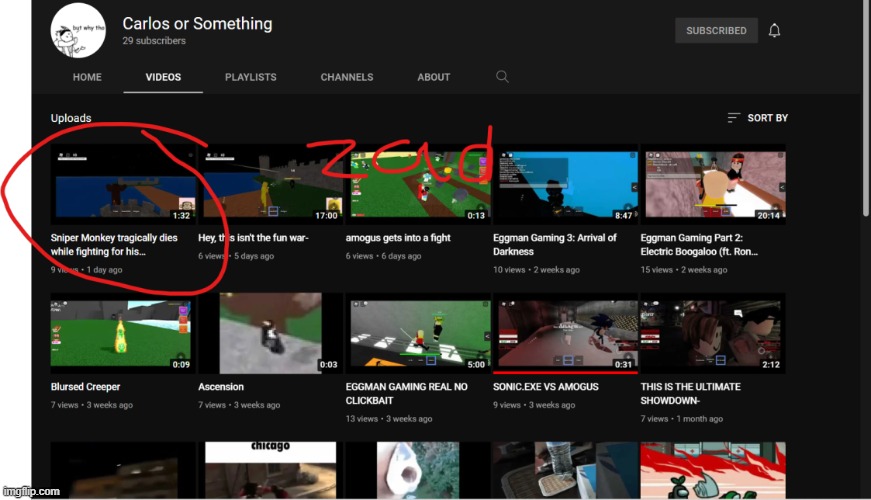Click the Carlos or Something channel avatar

[x=78, y=31]
